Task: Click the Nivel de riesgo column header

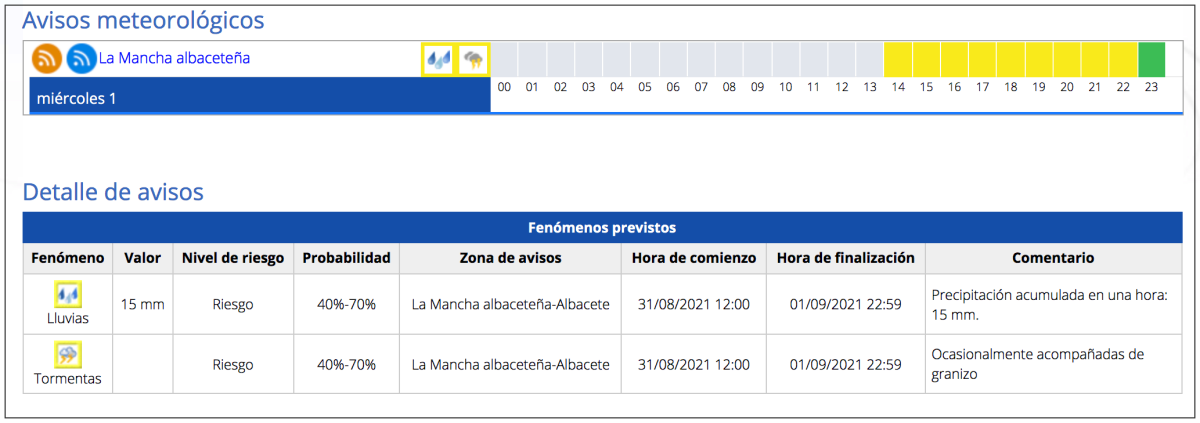Action: point(233,258)
